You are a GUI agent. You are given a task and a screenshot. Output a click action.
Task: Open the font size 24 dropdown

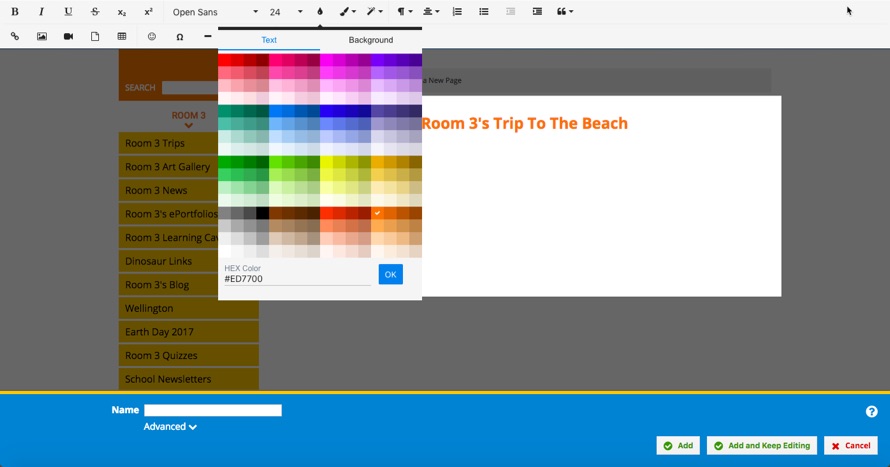pyautogui.click(x=285, y=12)
